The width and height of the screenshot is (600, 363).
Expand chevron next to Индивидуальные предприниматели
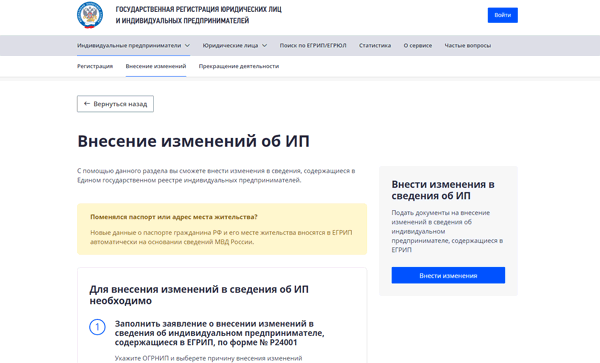pyautogui.click(x=188, y=46)
